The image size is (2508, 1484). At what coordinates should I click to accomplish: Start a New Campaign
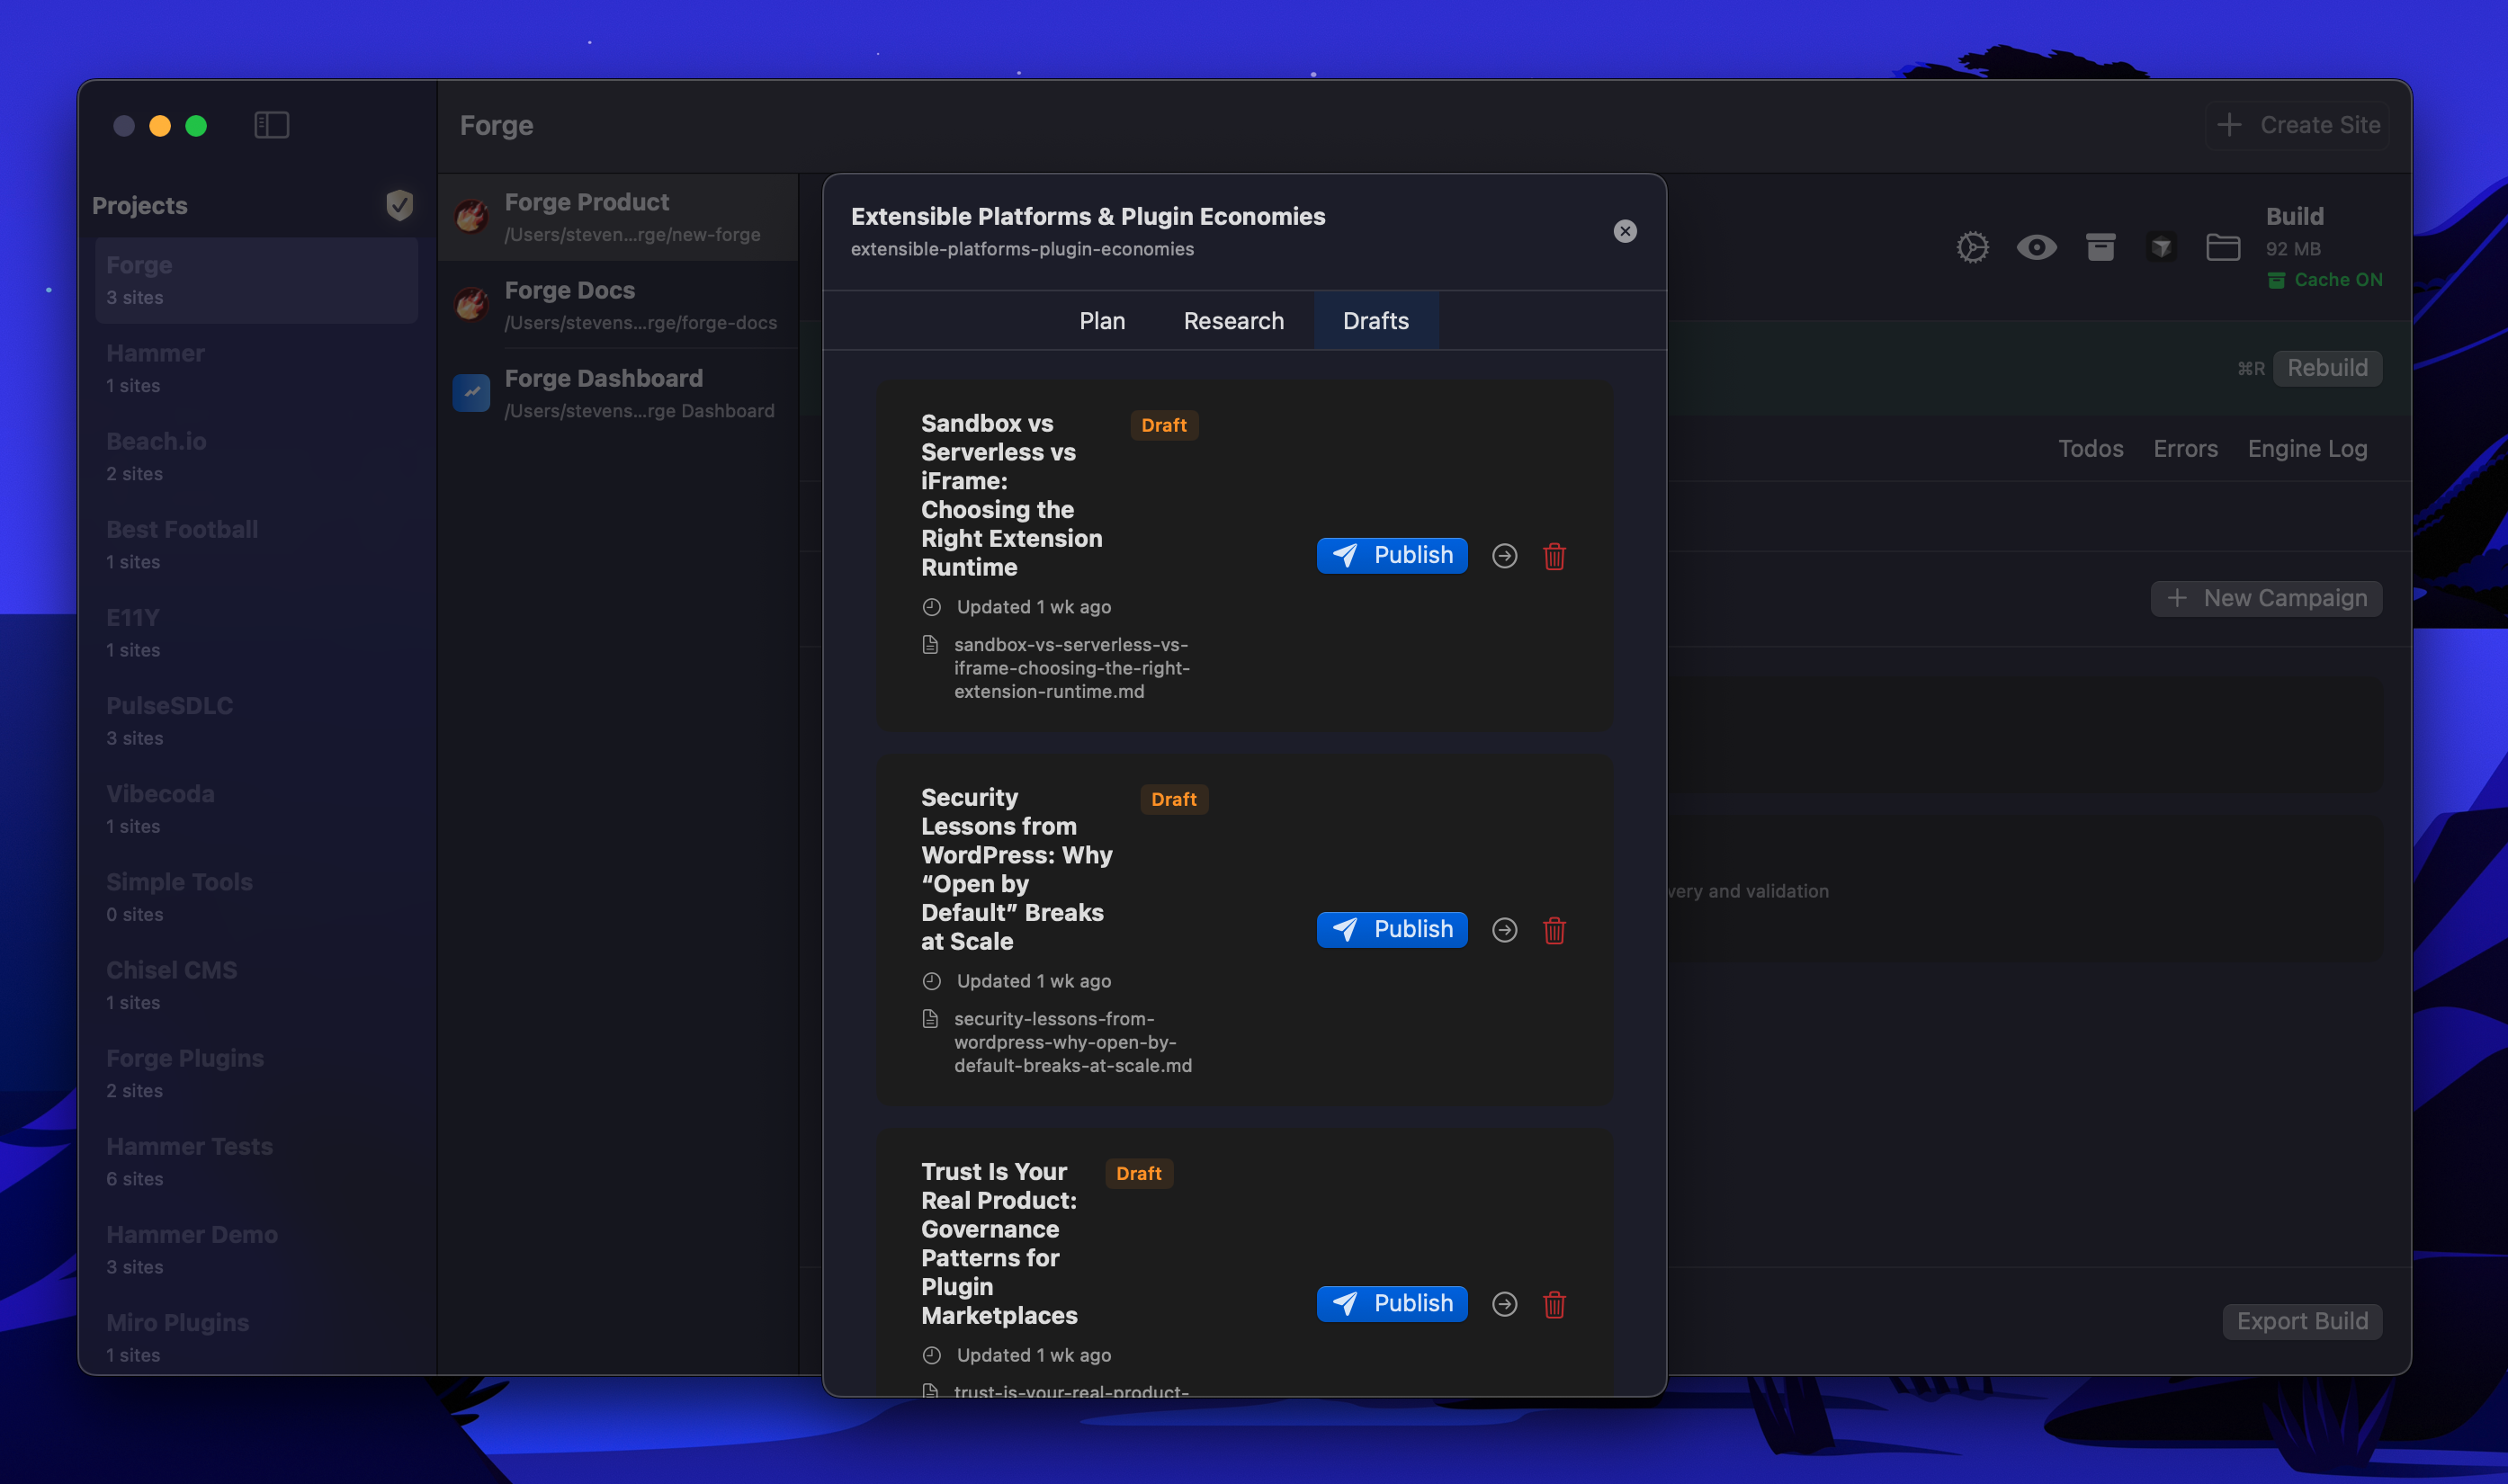click(x=2265, y=598)
